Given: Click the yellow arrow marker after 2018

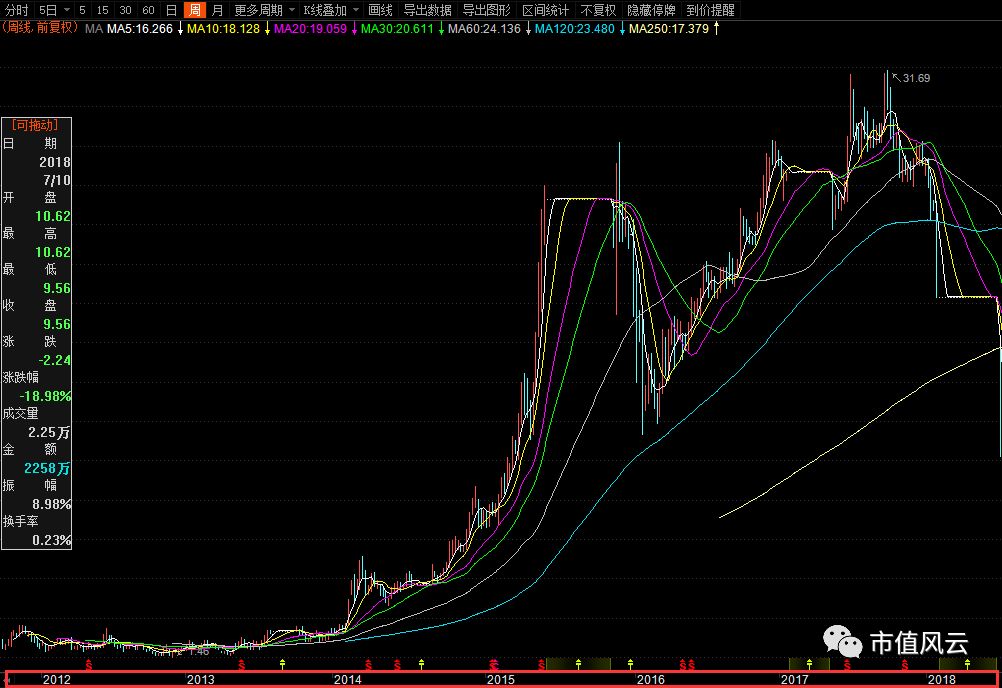Looking at the screenshot, I should [x=967, y=665].
